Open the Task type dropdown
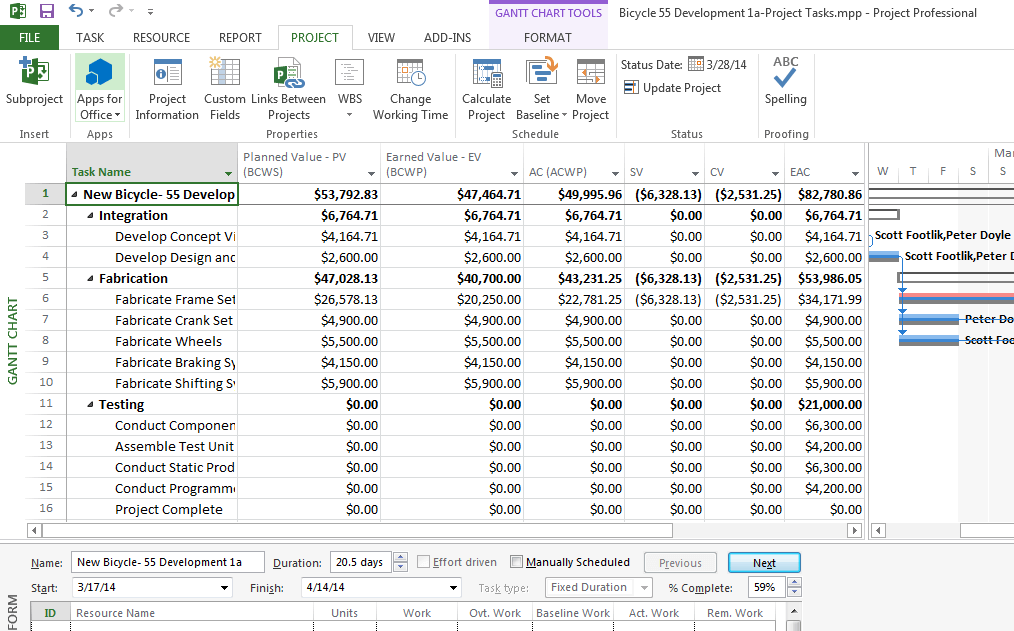Viewport: 1014px width, 631px height. [x=644, y=588]
